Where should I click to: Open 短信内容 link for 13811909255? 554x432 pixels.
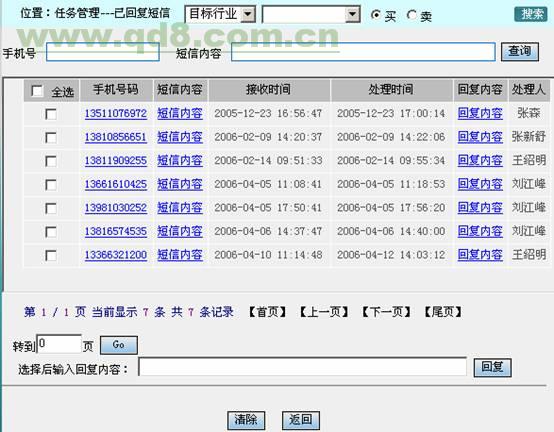(x=180, y=161)
